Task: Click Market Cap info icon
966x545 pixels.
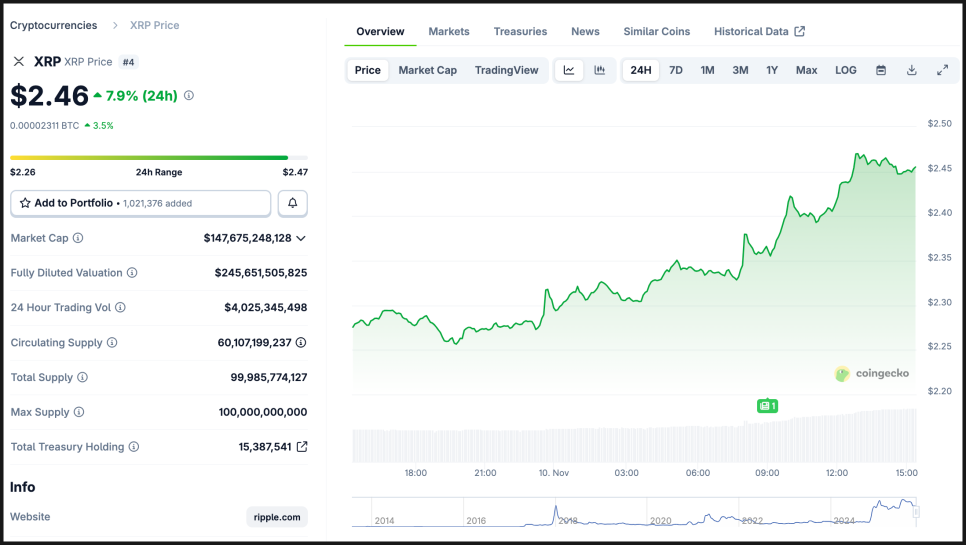Action: click(78, 238)
